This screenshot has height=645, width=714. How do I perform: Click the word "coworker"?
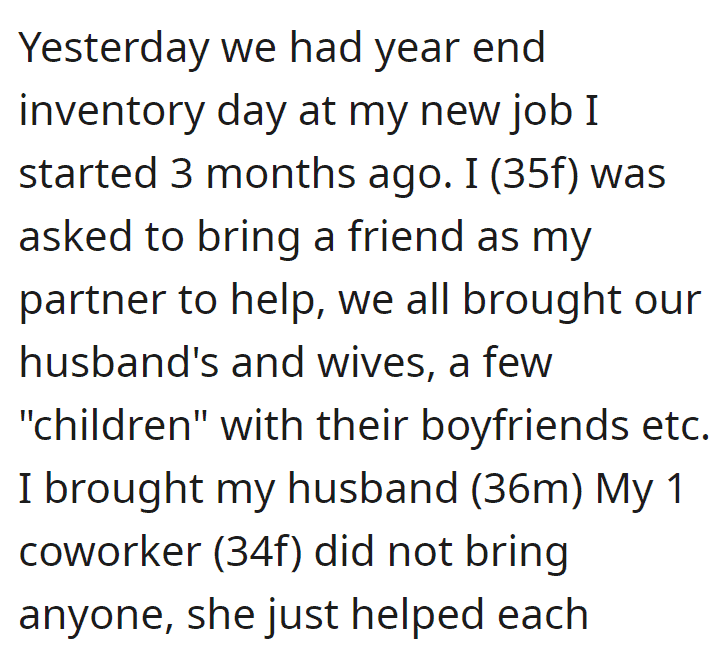[x=110, y=552]
